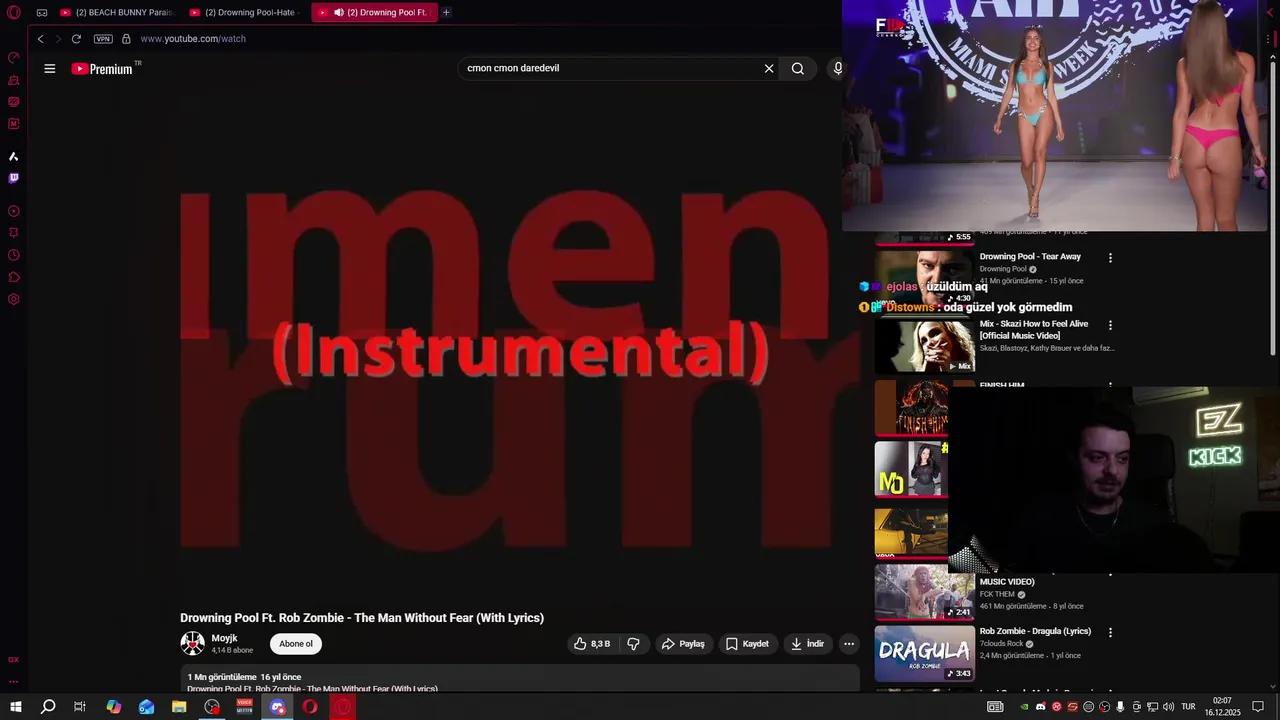
Task: Open a new tab with plus button
Action: [x=446, y=12]
